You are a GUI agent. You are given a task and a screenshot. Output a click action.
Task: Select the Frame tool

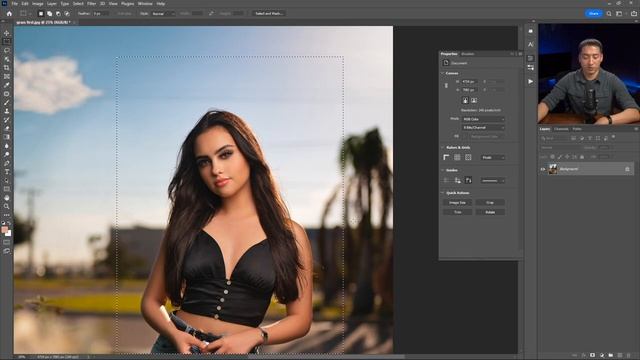click(x=7, y=76)
